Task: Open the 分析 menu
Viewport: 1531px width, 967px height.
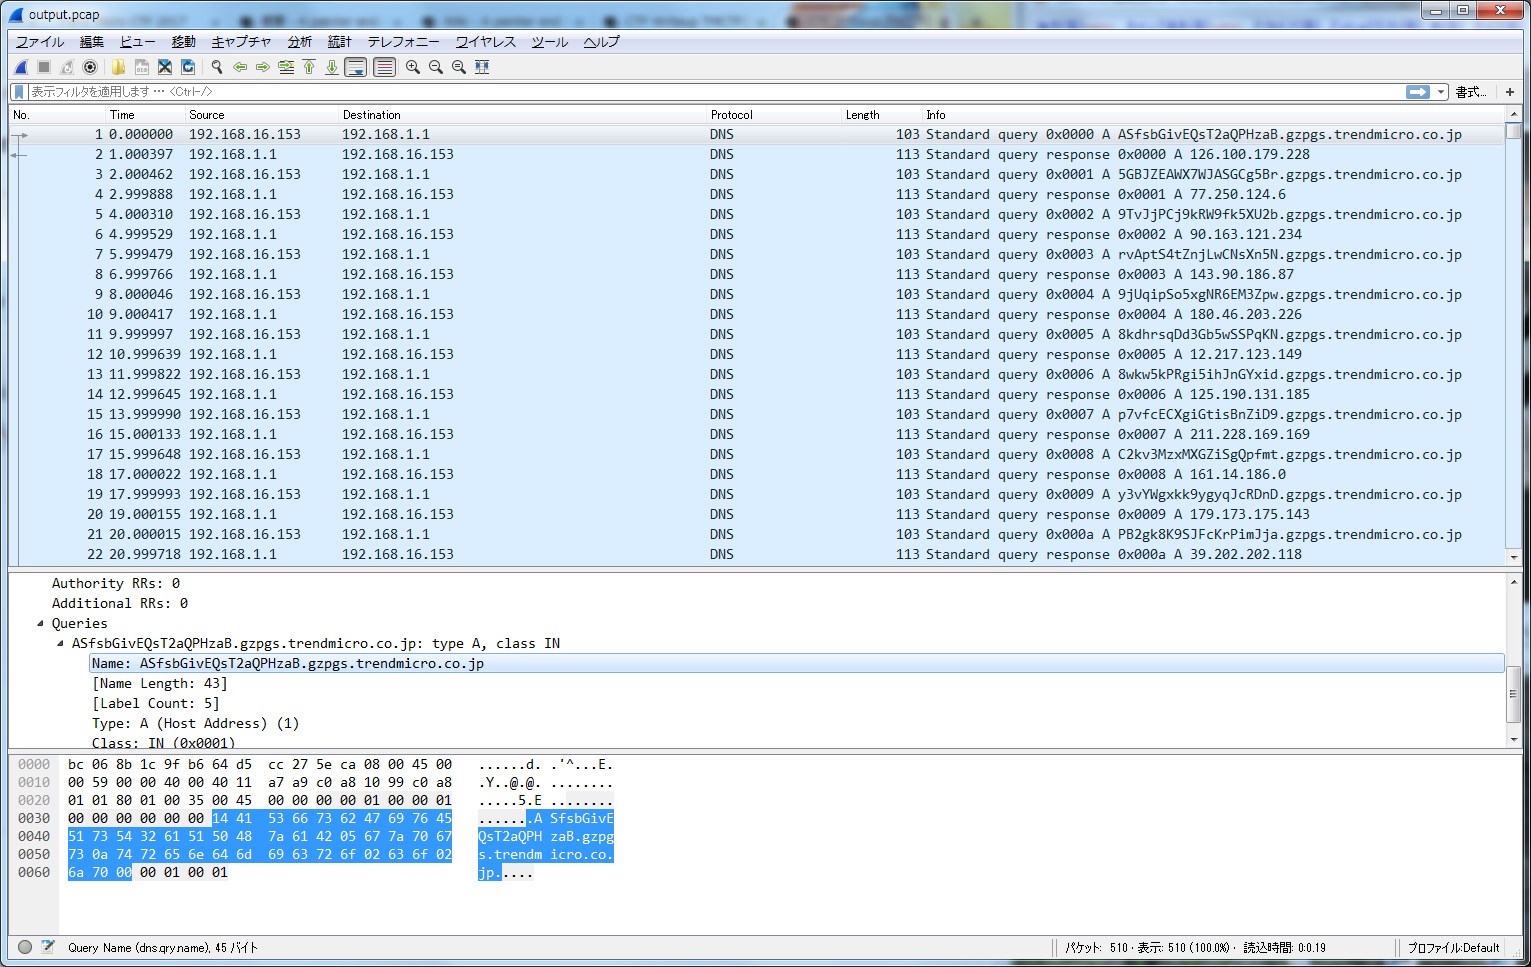Action: tap(299, 41)
